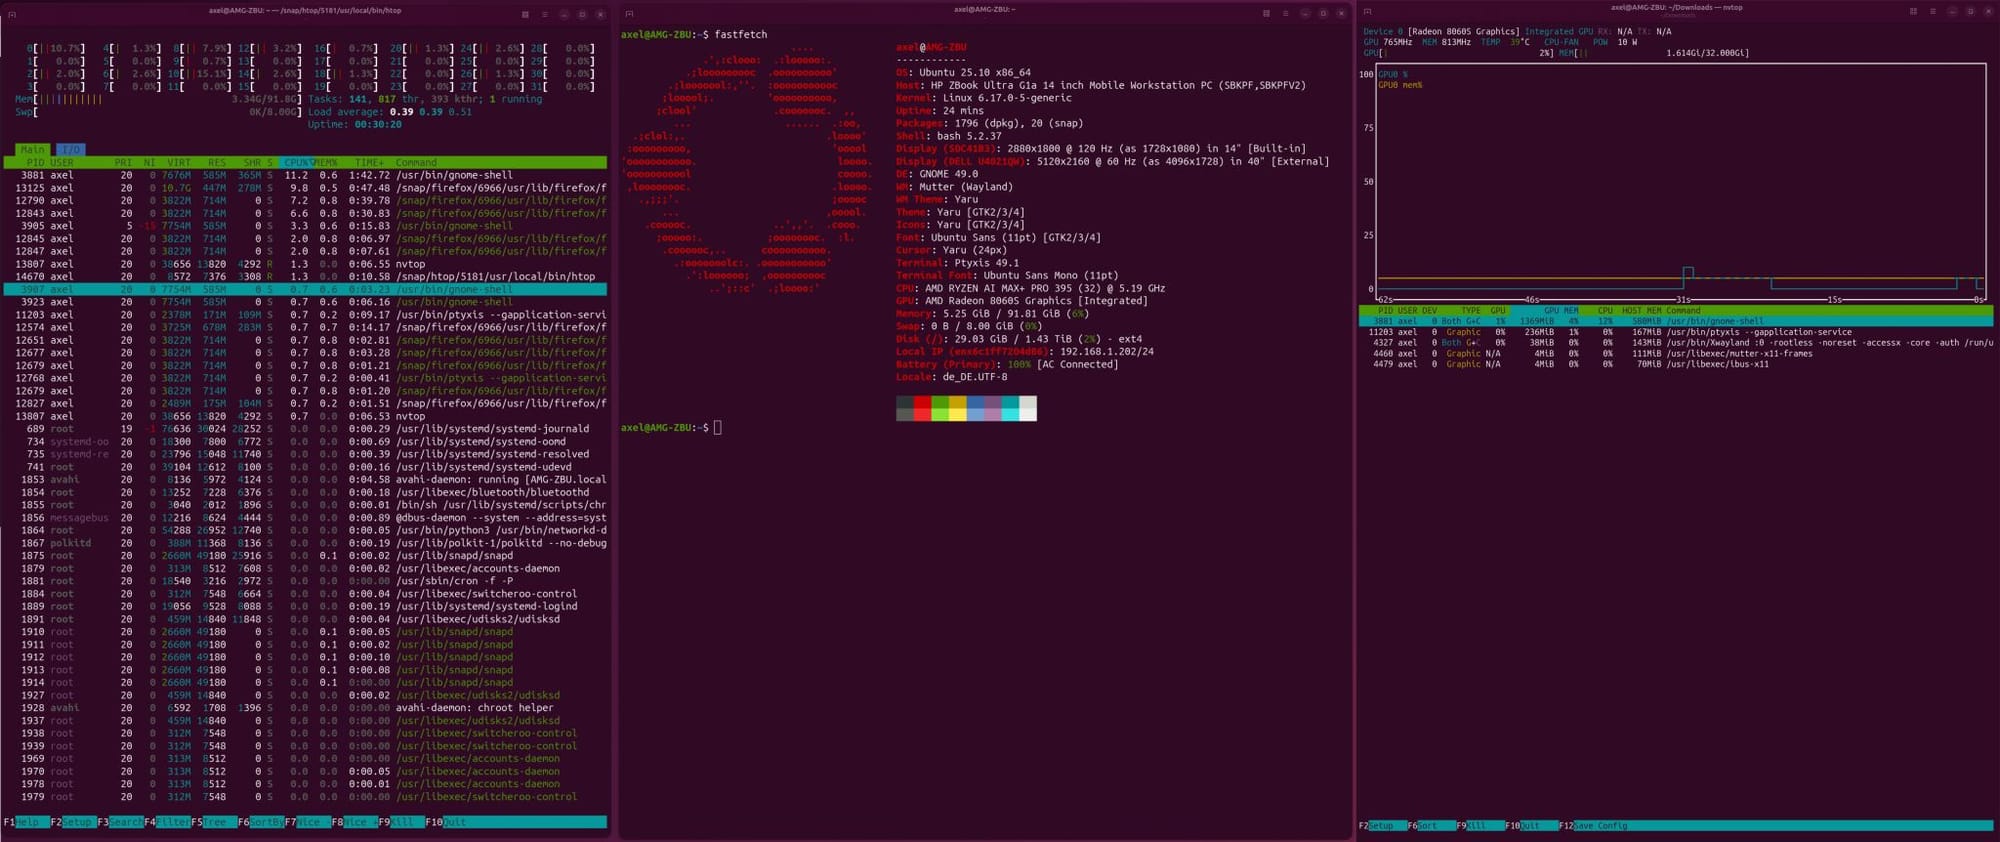The image size is (2000, 842).
Task: Select the Main tab in htop
Action: [x=33, y=150]
